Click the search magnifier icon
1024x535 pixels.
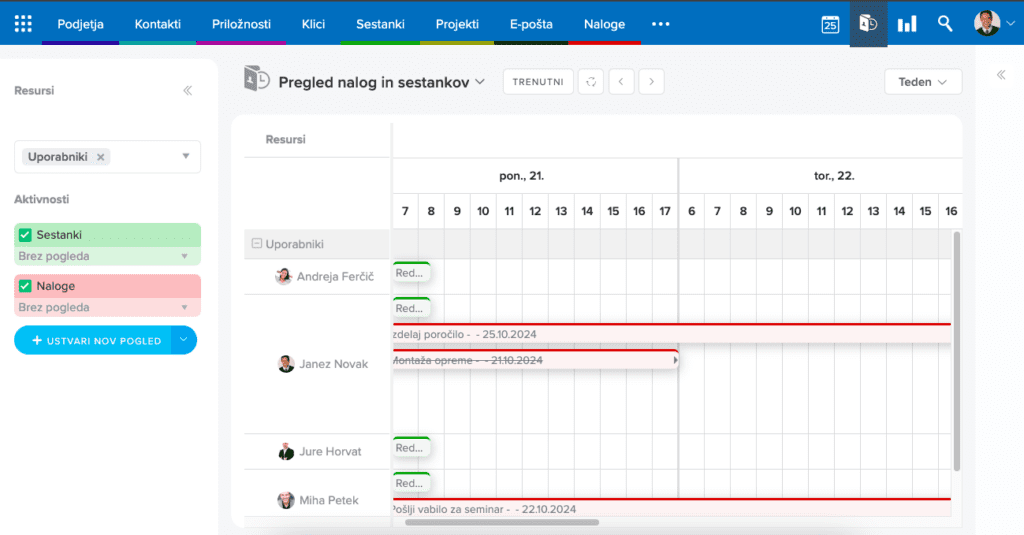(x=945, y=24)
